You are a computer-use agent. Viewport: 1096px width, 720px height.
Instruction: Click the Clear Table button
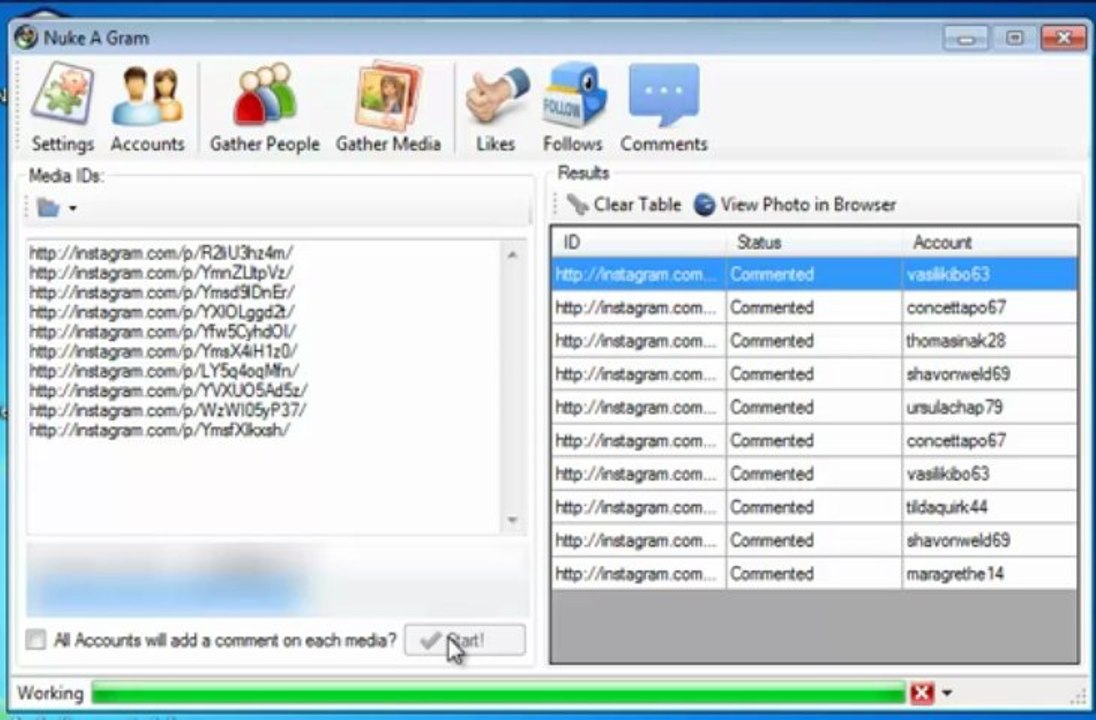click(623, 205)
